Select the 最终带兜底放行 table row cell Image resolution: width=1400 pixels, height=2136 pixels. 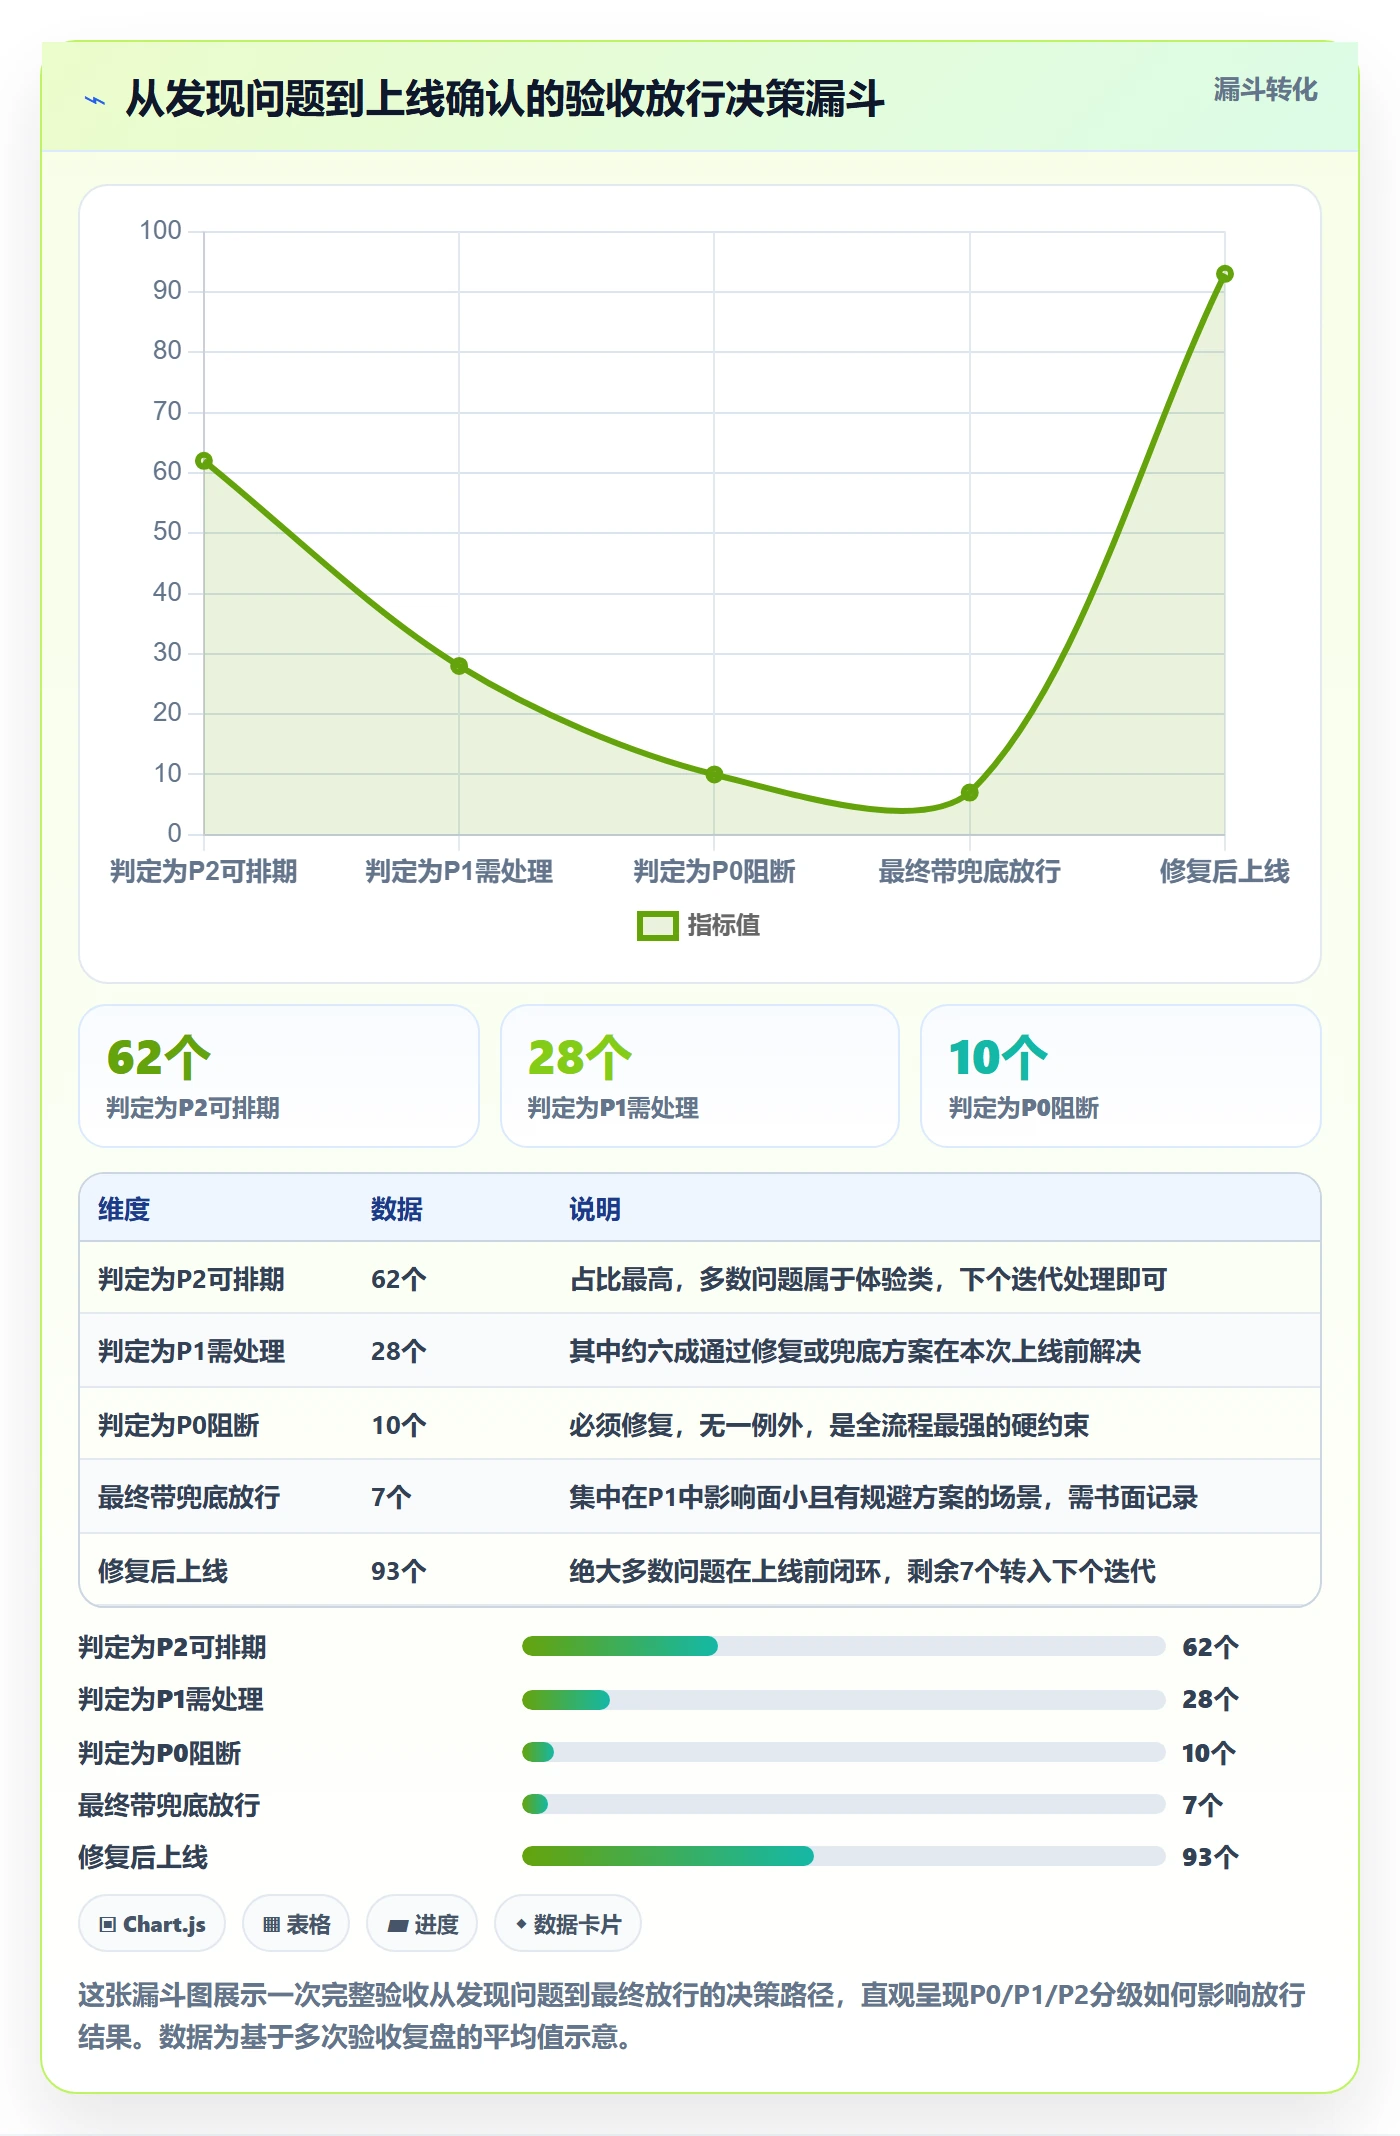point(189,1497)
